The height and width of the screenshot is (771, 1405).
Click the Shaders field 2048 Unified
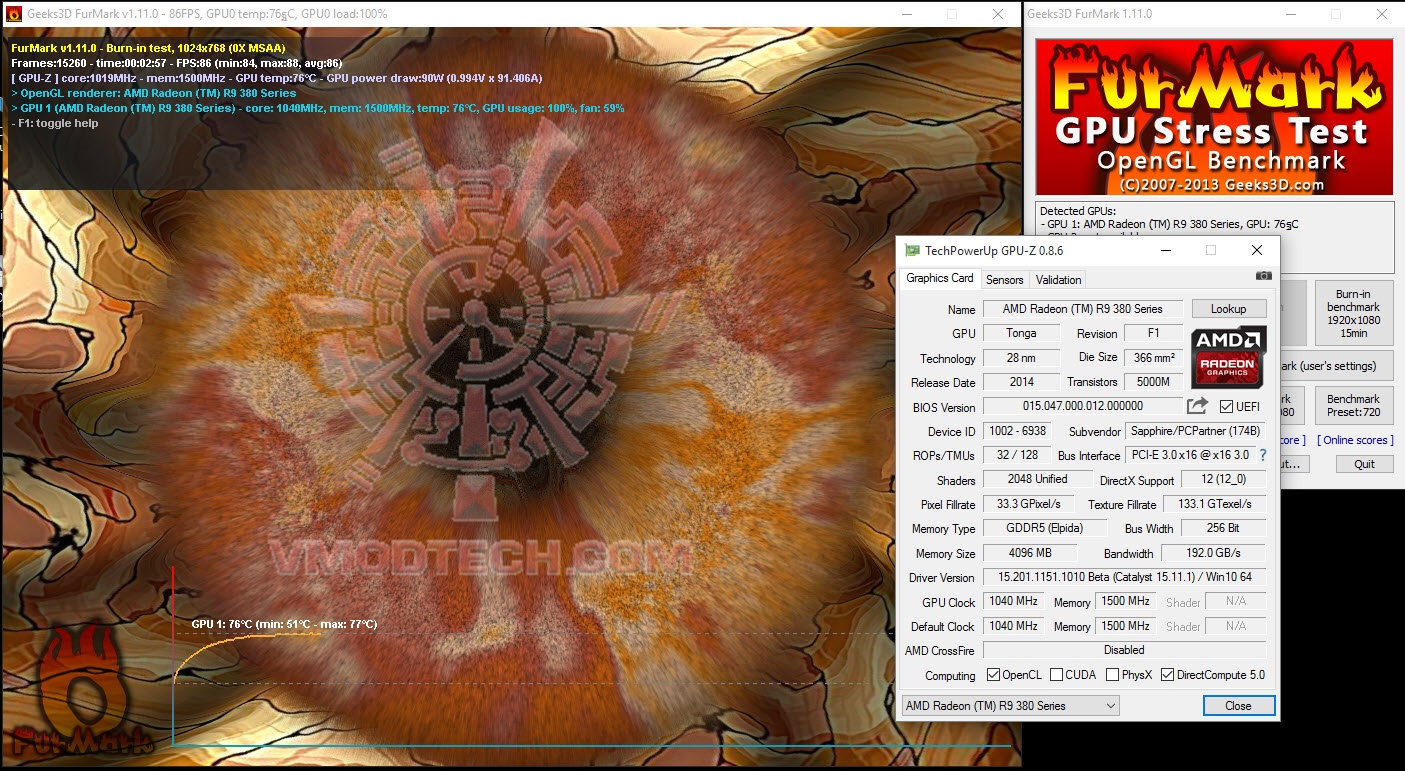pyautogui.click(x=1037, y=479)
